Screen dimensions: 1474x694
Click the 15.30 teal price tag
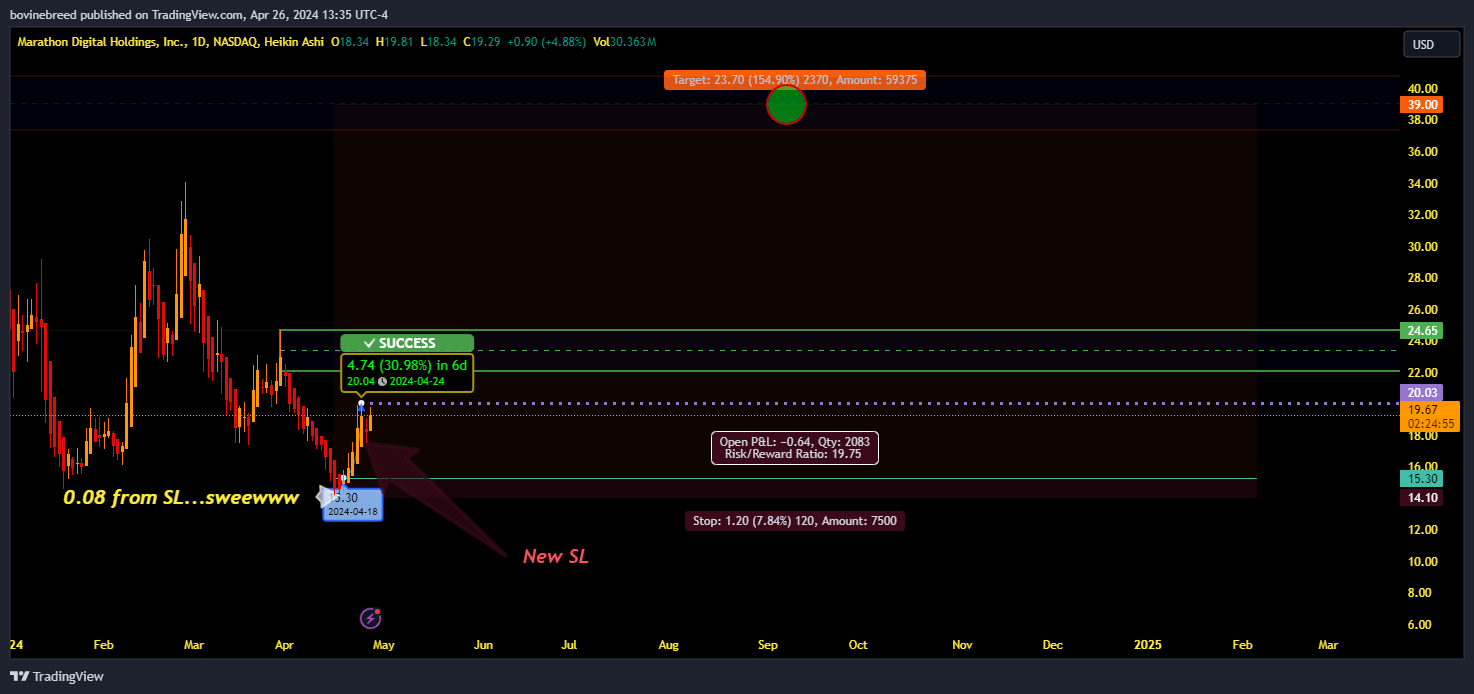click(x=1423, y=479)
